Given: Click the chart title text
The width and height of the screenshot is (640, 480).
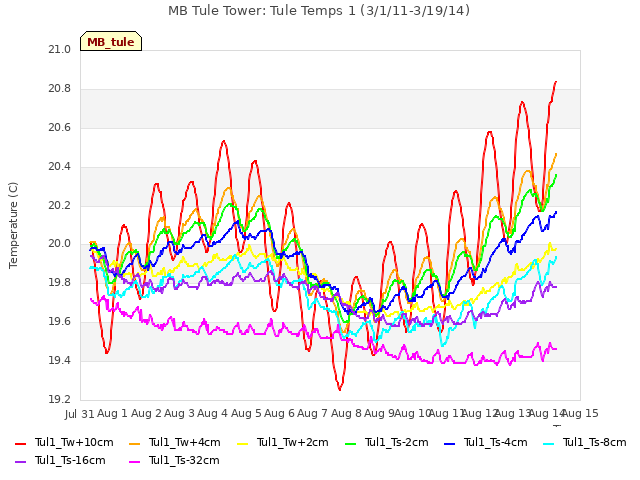Looking at the screenshot, I should coord(319,11).
